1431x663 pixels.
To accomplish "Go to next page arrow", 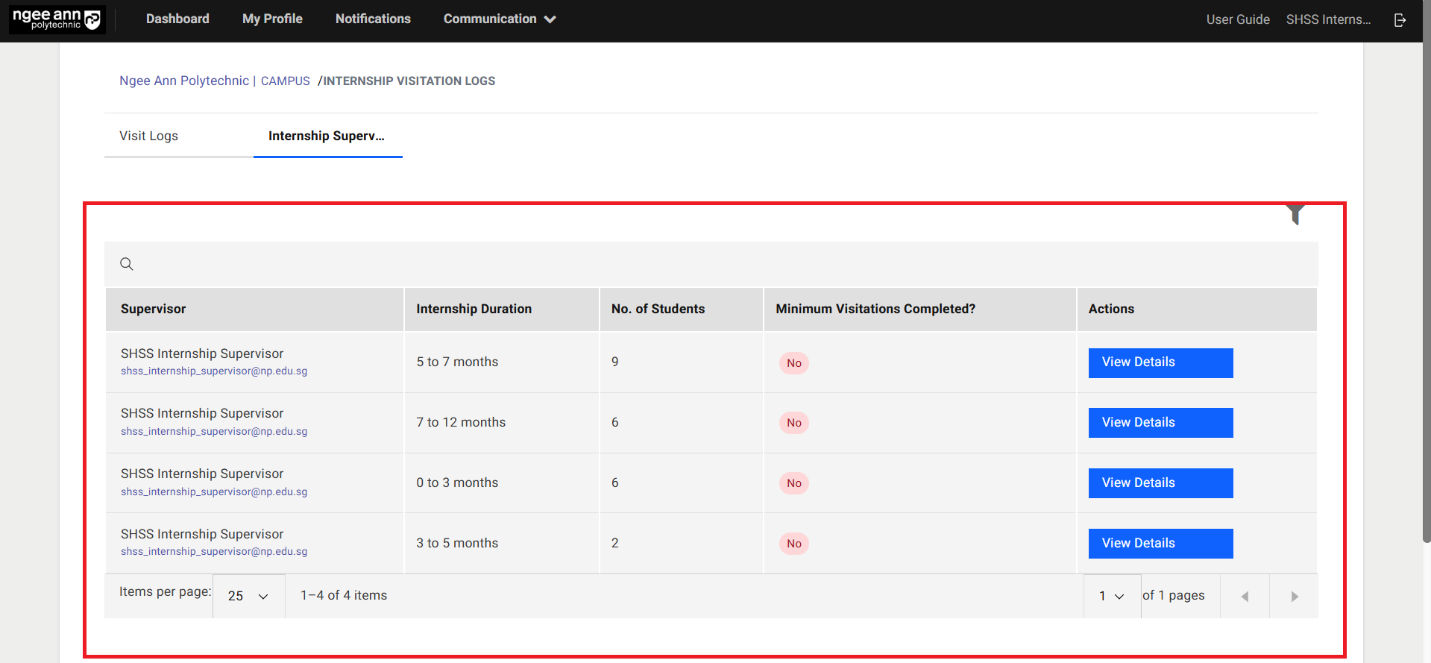I will pyautogui.click(x=1294, y=596).
